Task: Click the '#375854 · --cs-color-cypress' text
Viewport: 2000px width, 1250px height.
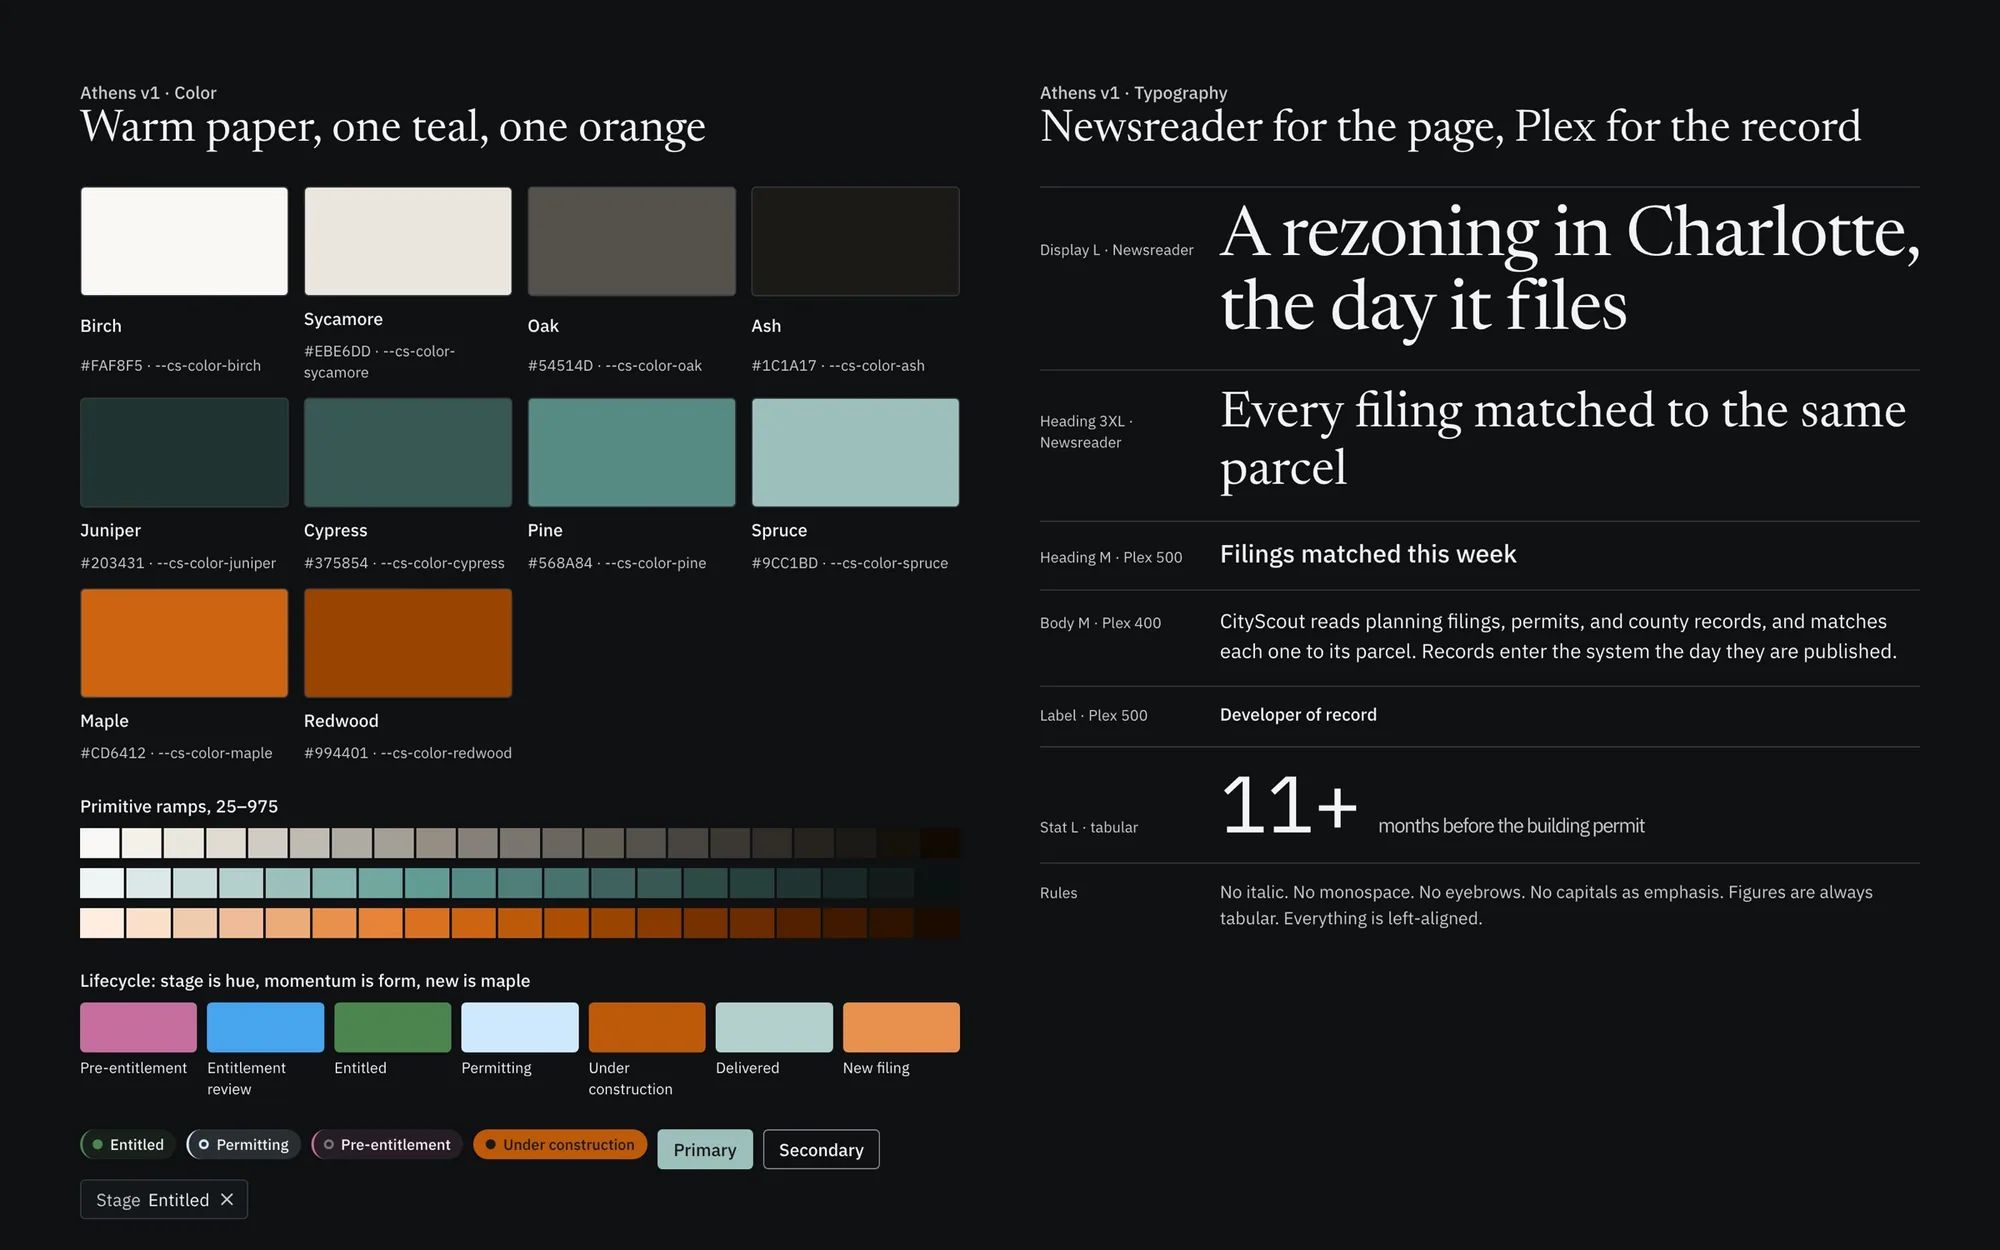Action: 404,563
